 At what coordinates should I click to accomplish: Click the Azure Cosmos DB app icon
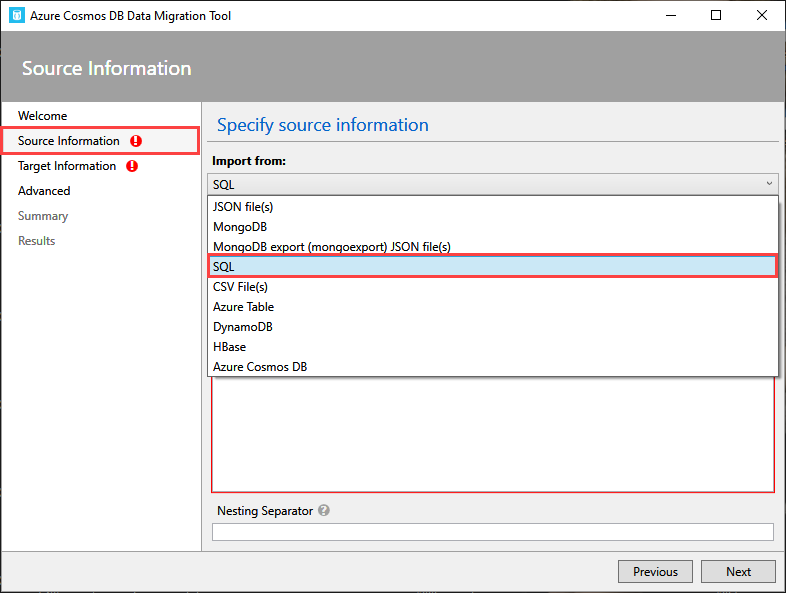(x=17, y=16)
